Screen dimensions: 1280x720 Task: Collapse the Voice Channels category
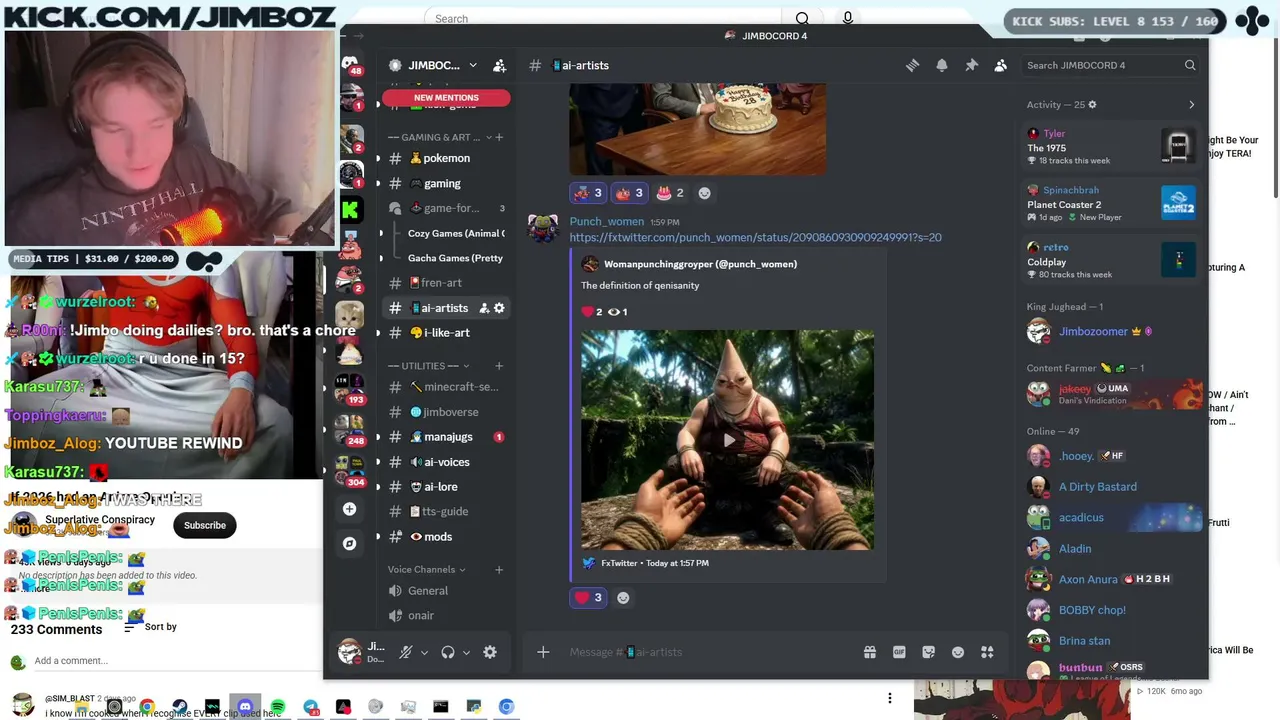point(427,570)
